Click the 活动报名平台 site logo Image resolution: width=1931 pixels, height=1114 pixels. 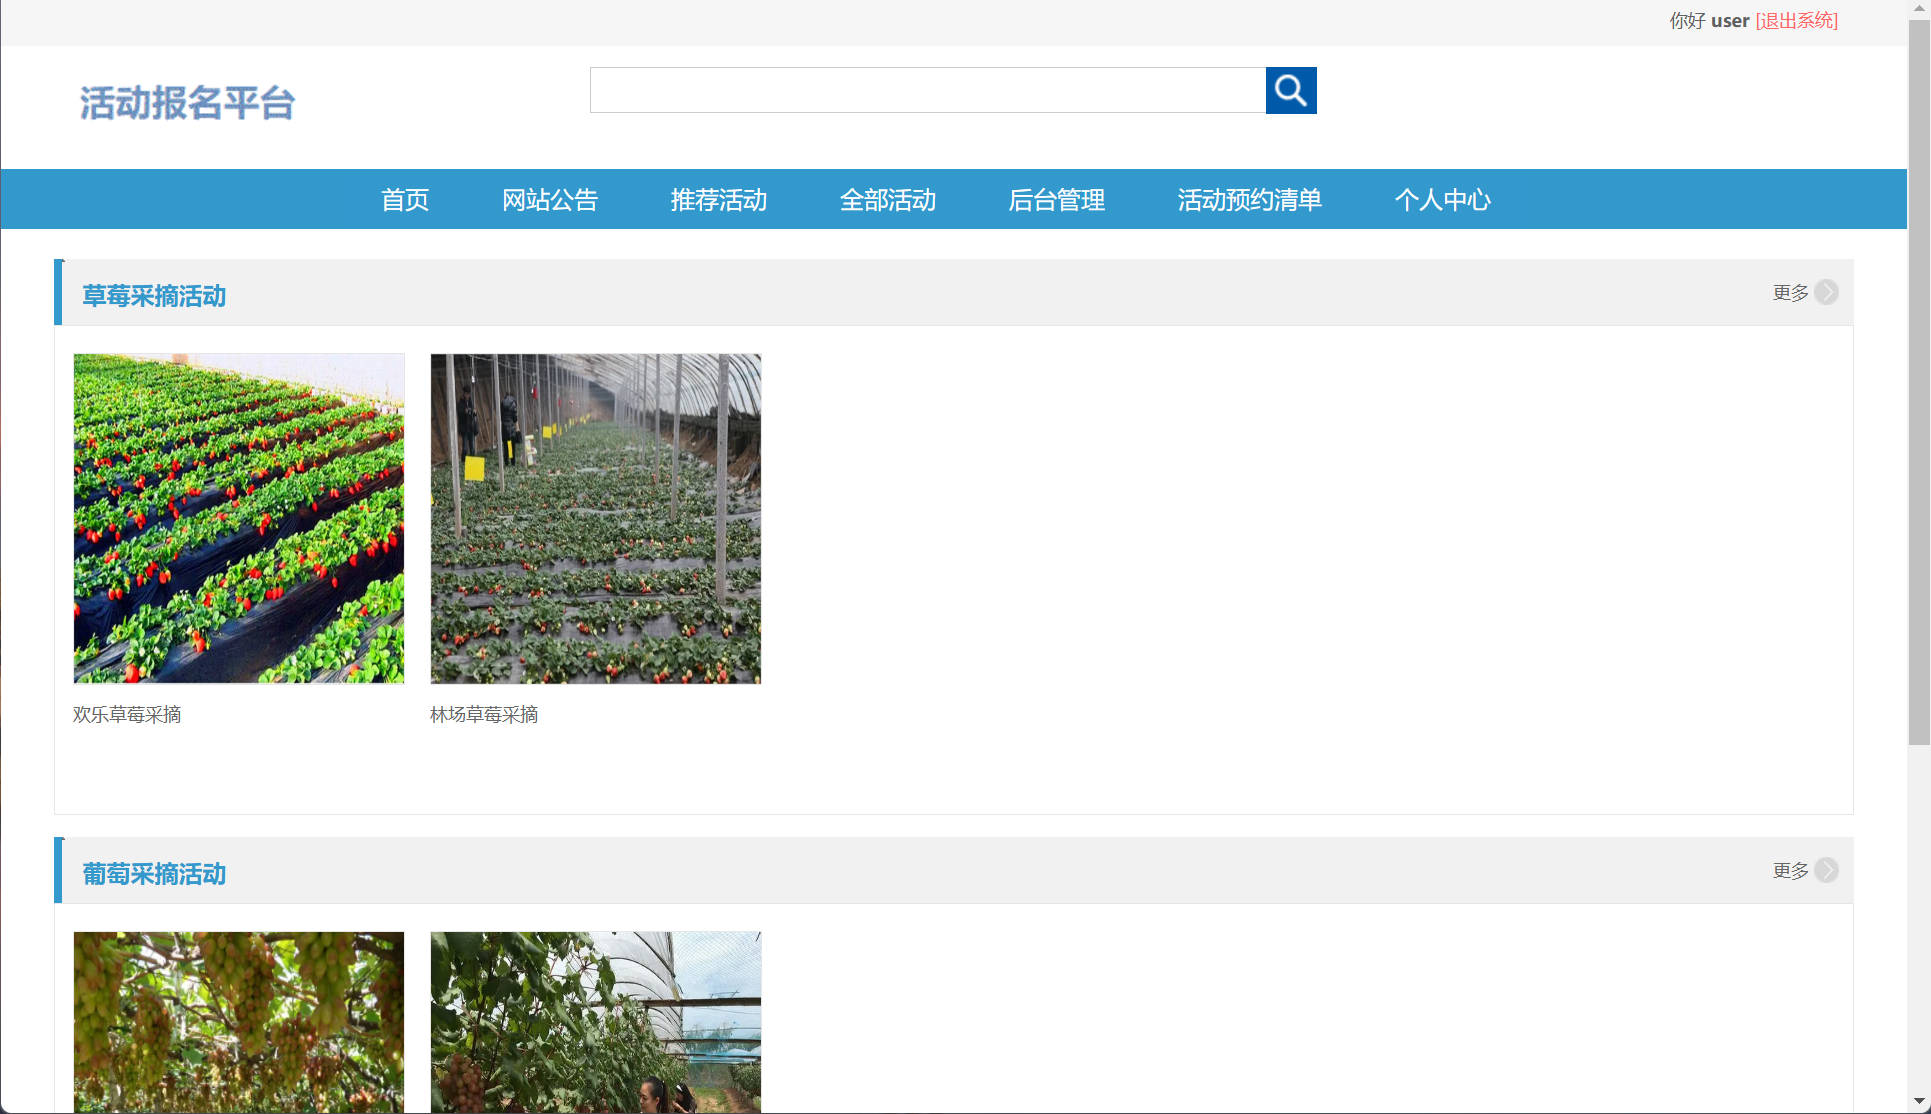(x=187, y=101)
